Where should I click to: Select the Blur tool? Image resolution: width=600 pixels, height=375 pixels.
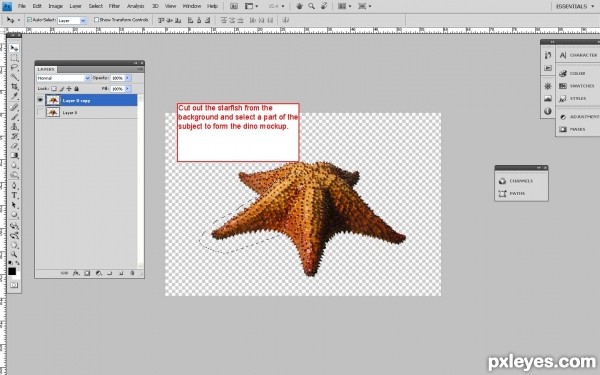[x=14, y=165]
